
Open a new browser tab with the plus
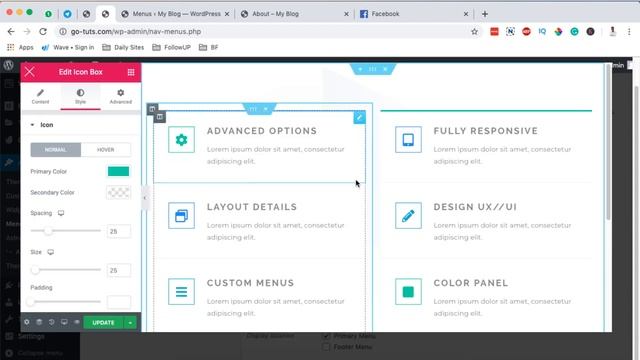[484, 14]
